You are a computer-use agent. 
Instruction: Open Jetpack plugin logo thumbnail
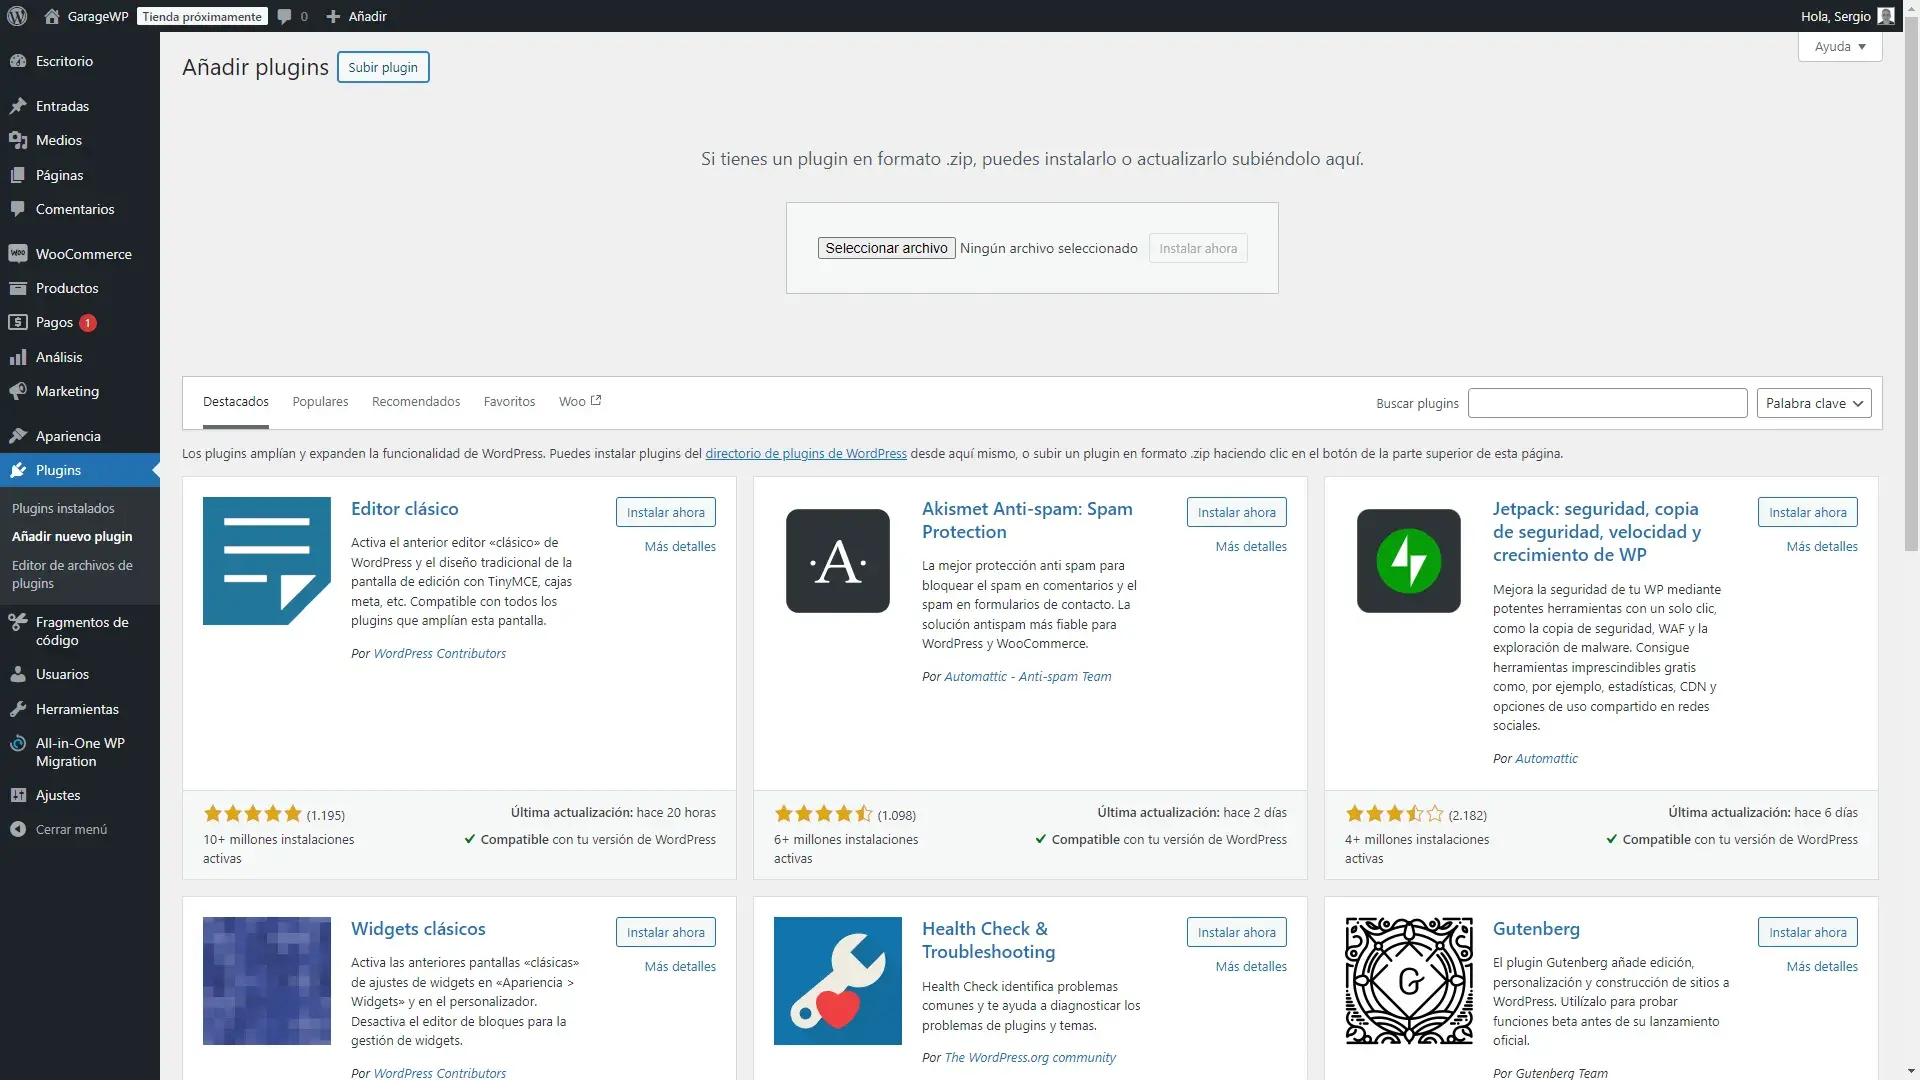[x=1409, y=561]
